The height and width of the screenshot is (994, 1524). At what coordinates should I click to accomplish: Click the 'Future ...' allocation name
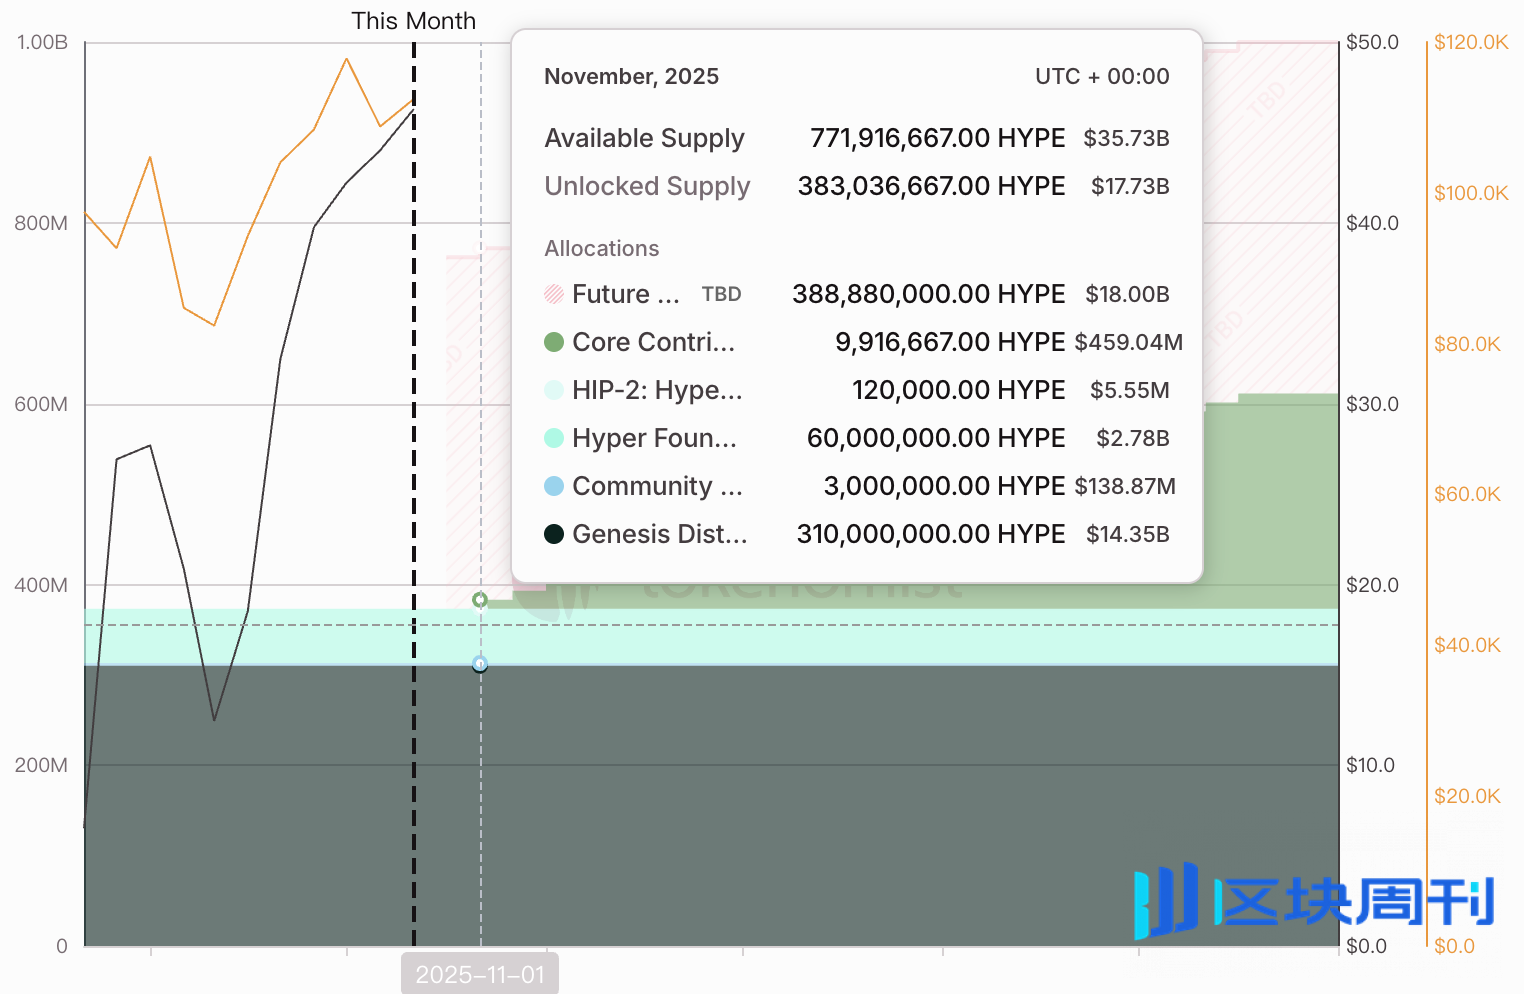point(626,294)
